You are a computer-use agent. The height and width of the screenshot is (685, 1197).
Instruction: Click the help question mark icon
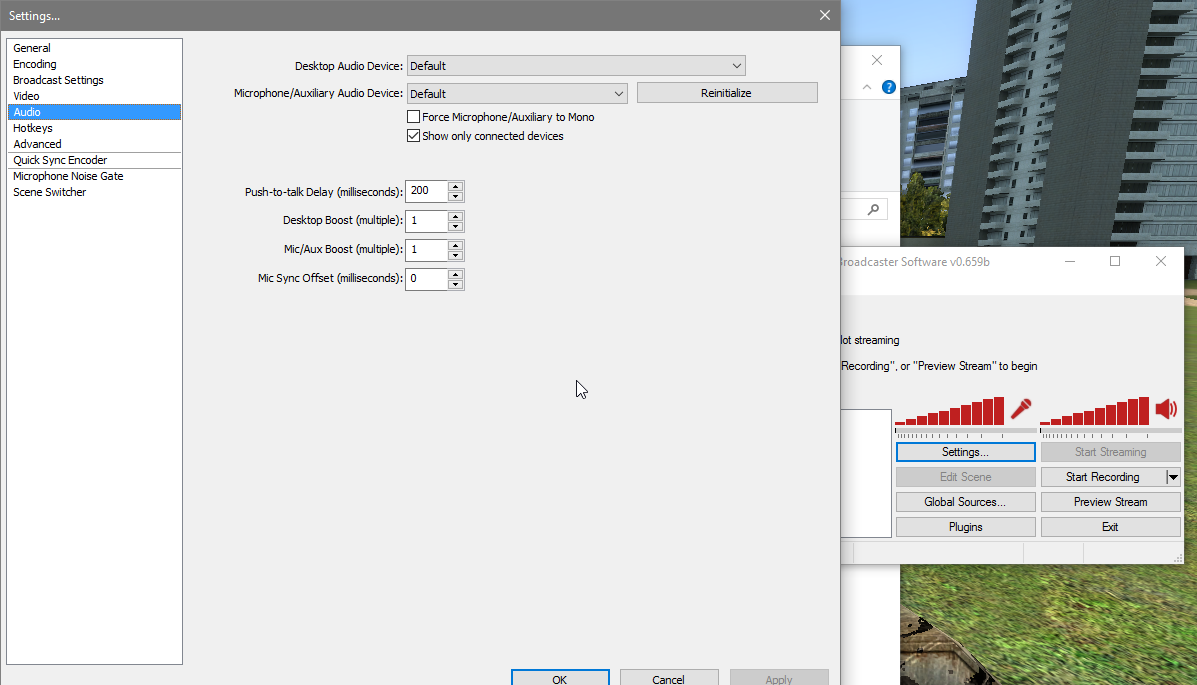pyautogui.click(x=889, y=87)
